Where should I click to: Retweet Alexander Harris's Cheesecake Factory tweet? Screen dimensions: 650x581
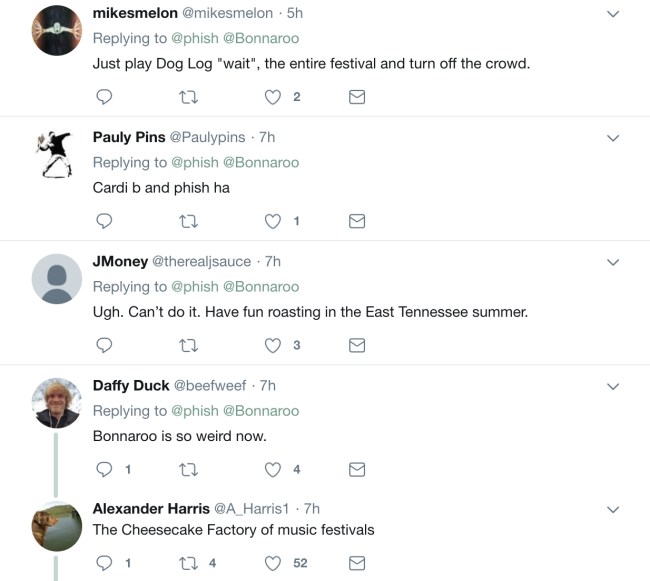[x=186, y=563]
